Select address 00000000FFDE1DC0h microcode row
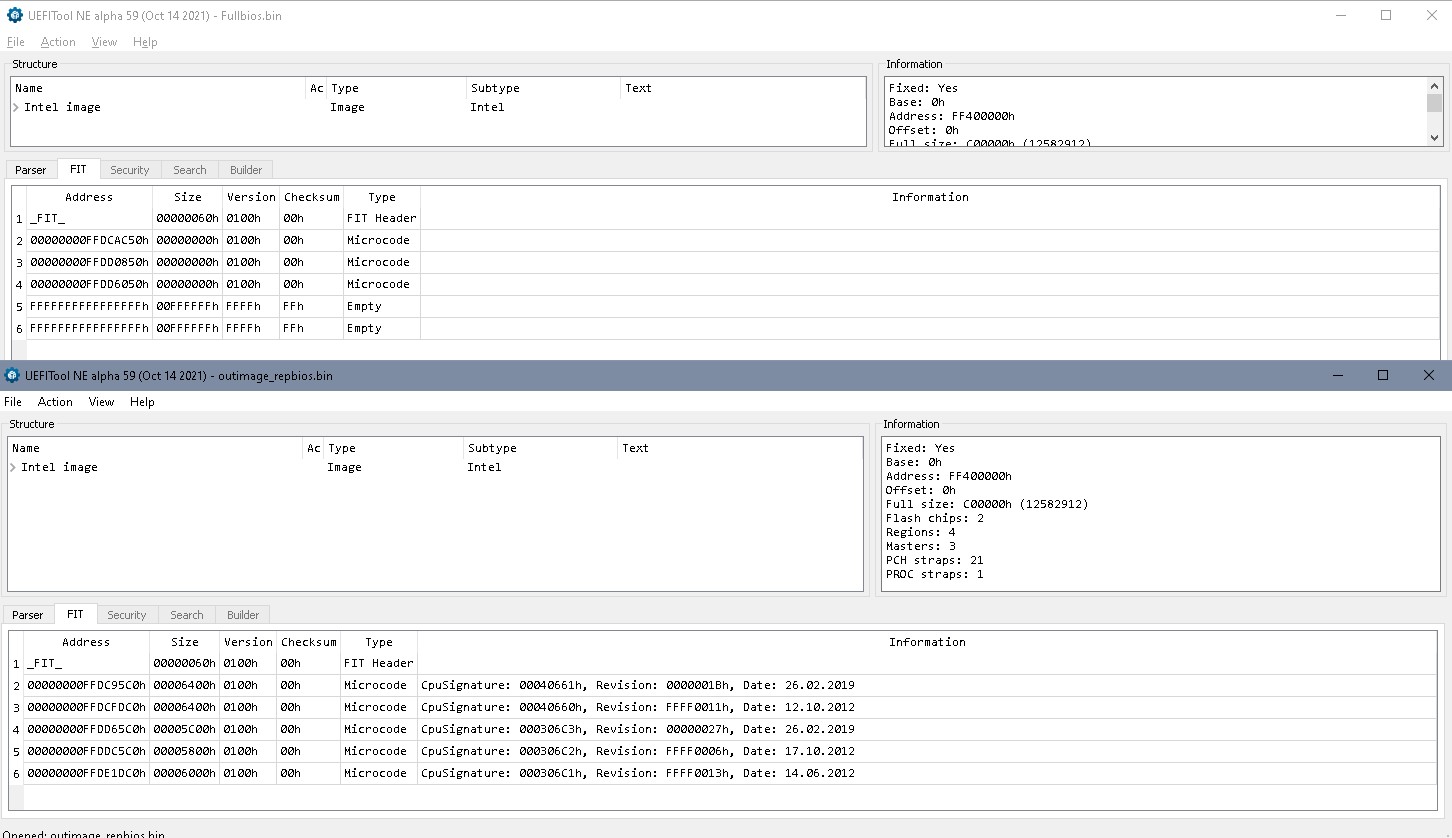This screenshot has height=838, width=1452. pyautogui.click(x=86, y=773)
